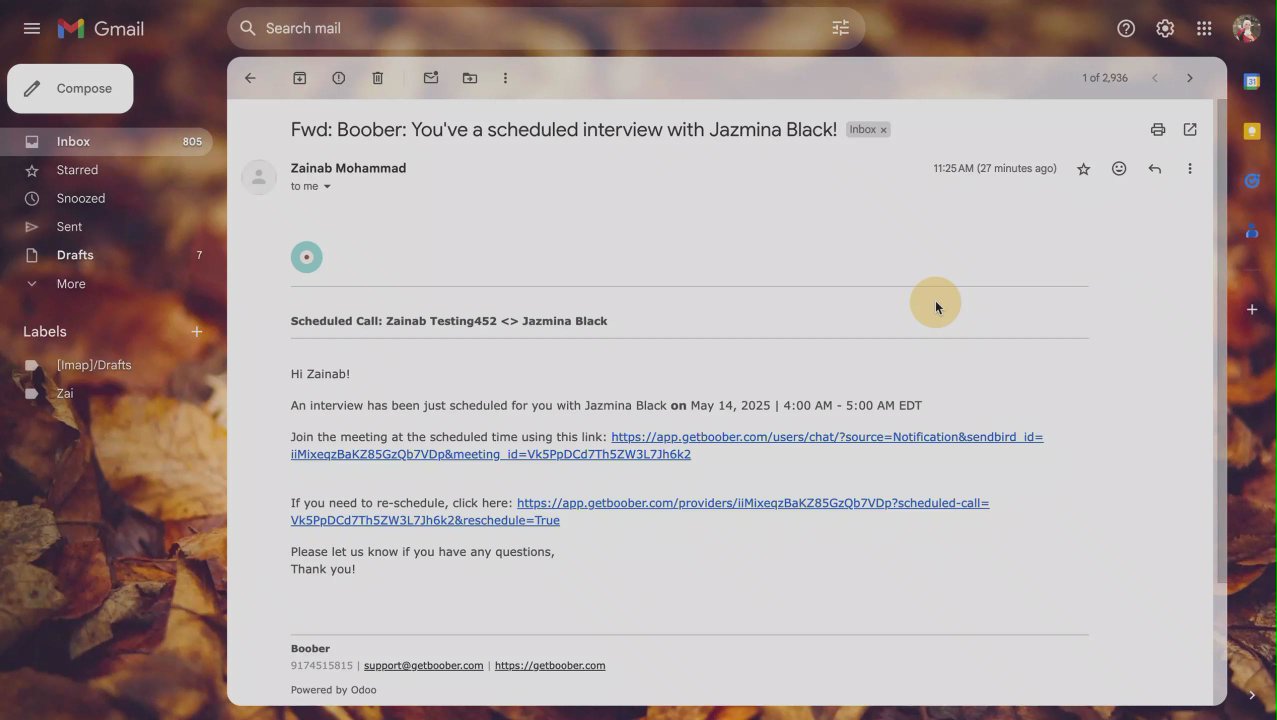
Task: Reply to Zainab Mohammad
Action: click(x=1155, y=169)
